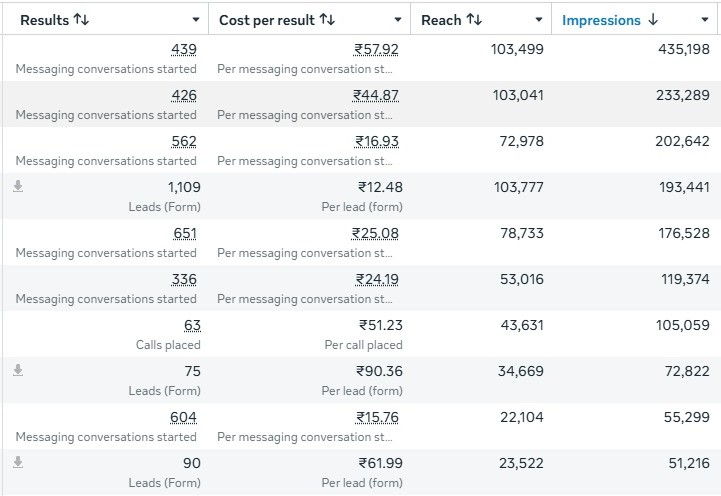Click the descending arrow next to Impressions header
This screenshot has width=721, height=496.
click(653, 20)
